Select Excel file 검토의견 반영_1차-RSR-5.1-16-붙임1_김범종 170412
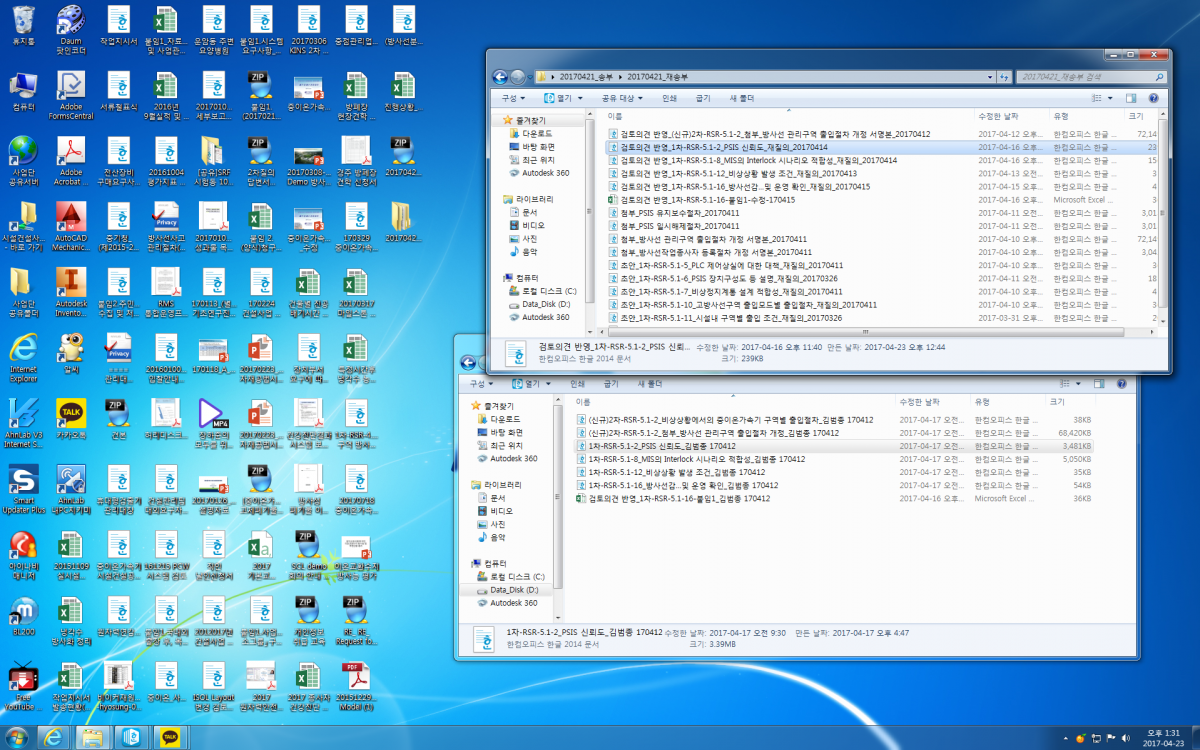 pos(672,498)
